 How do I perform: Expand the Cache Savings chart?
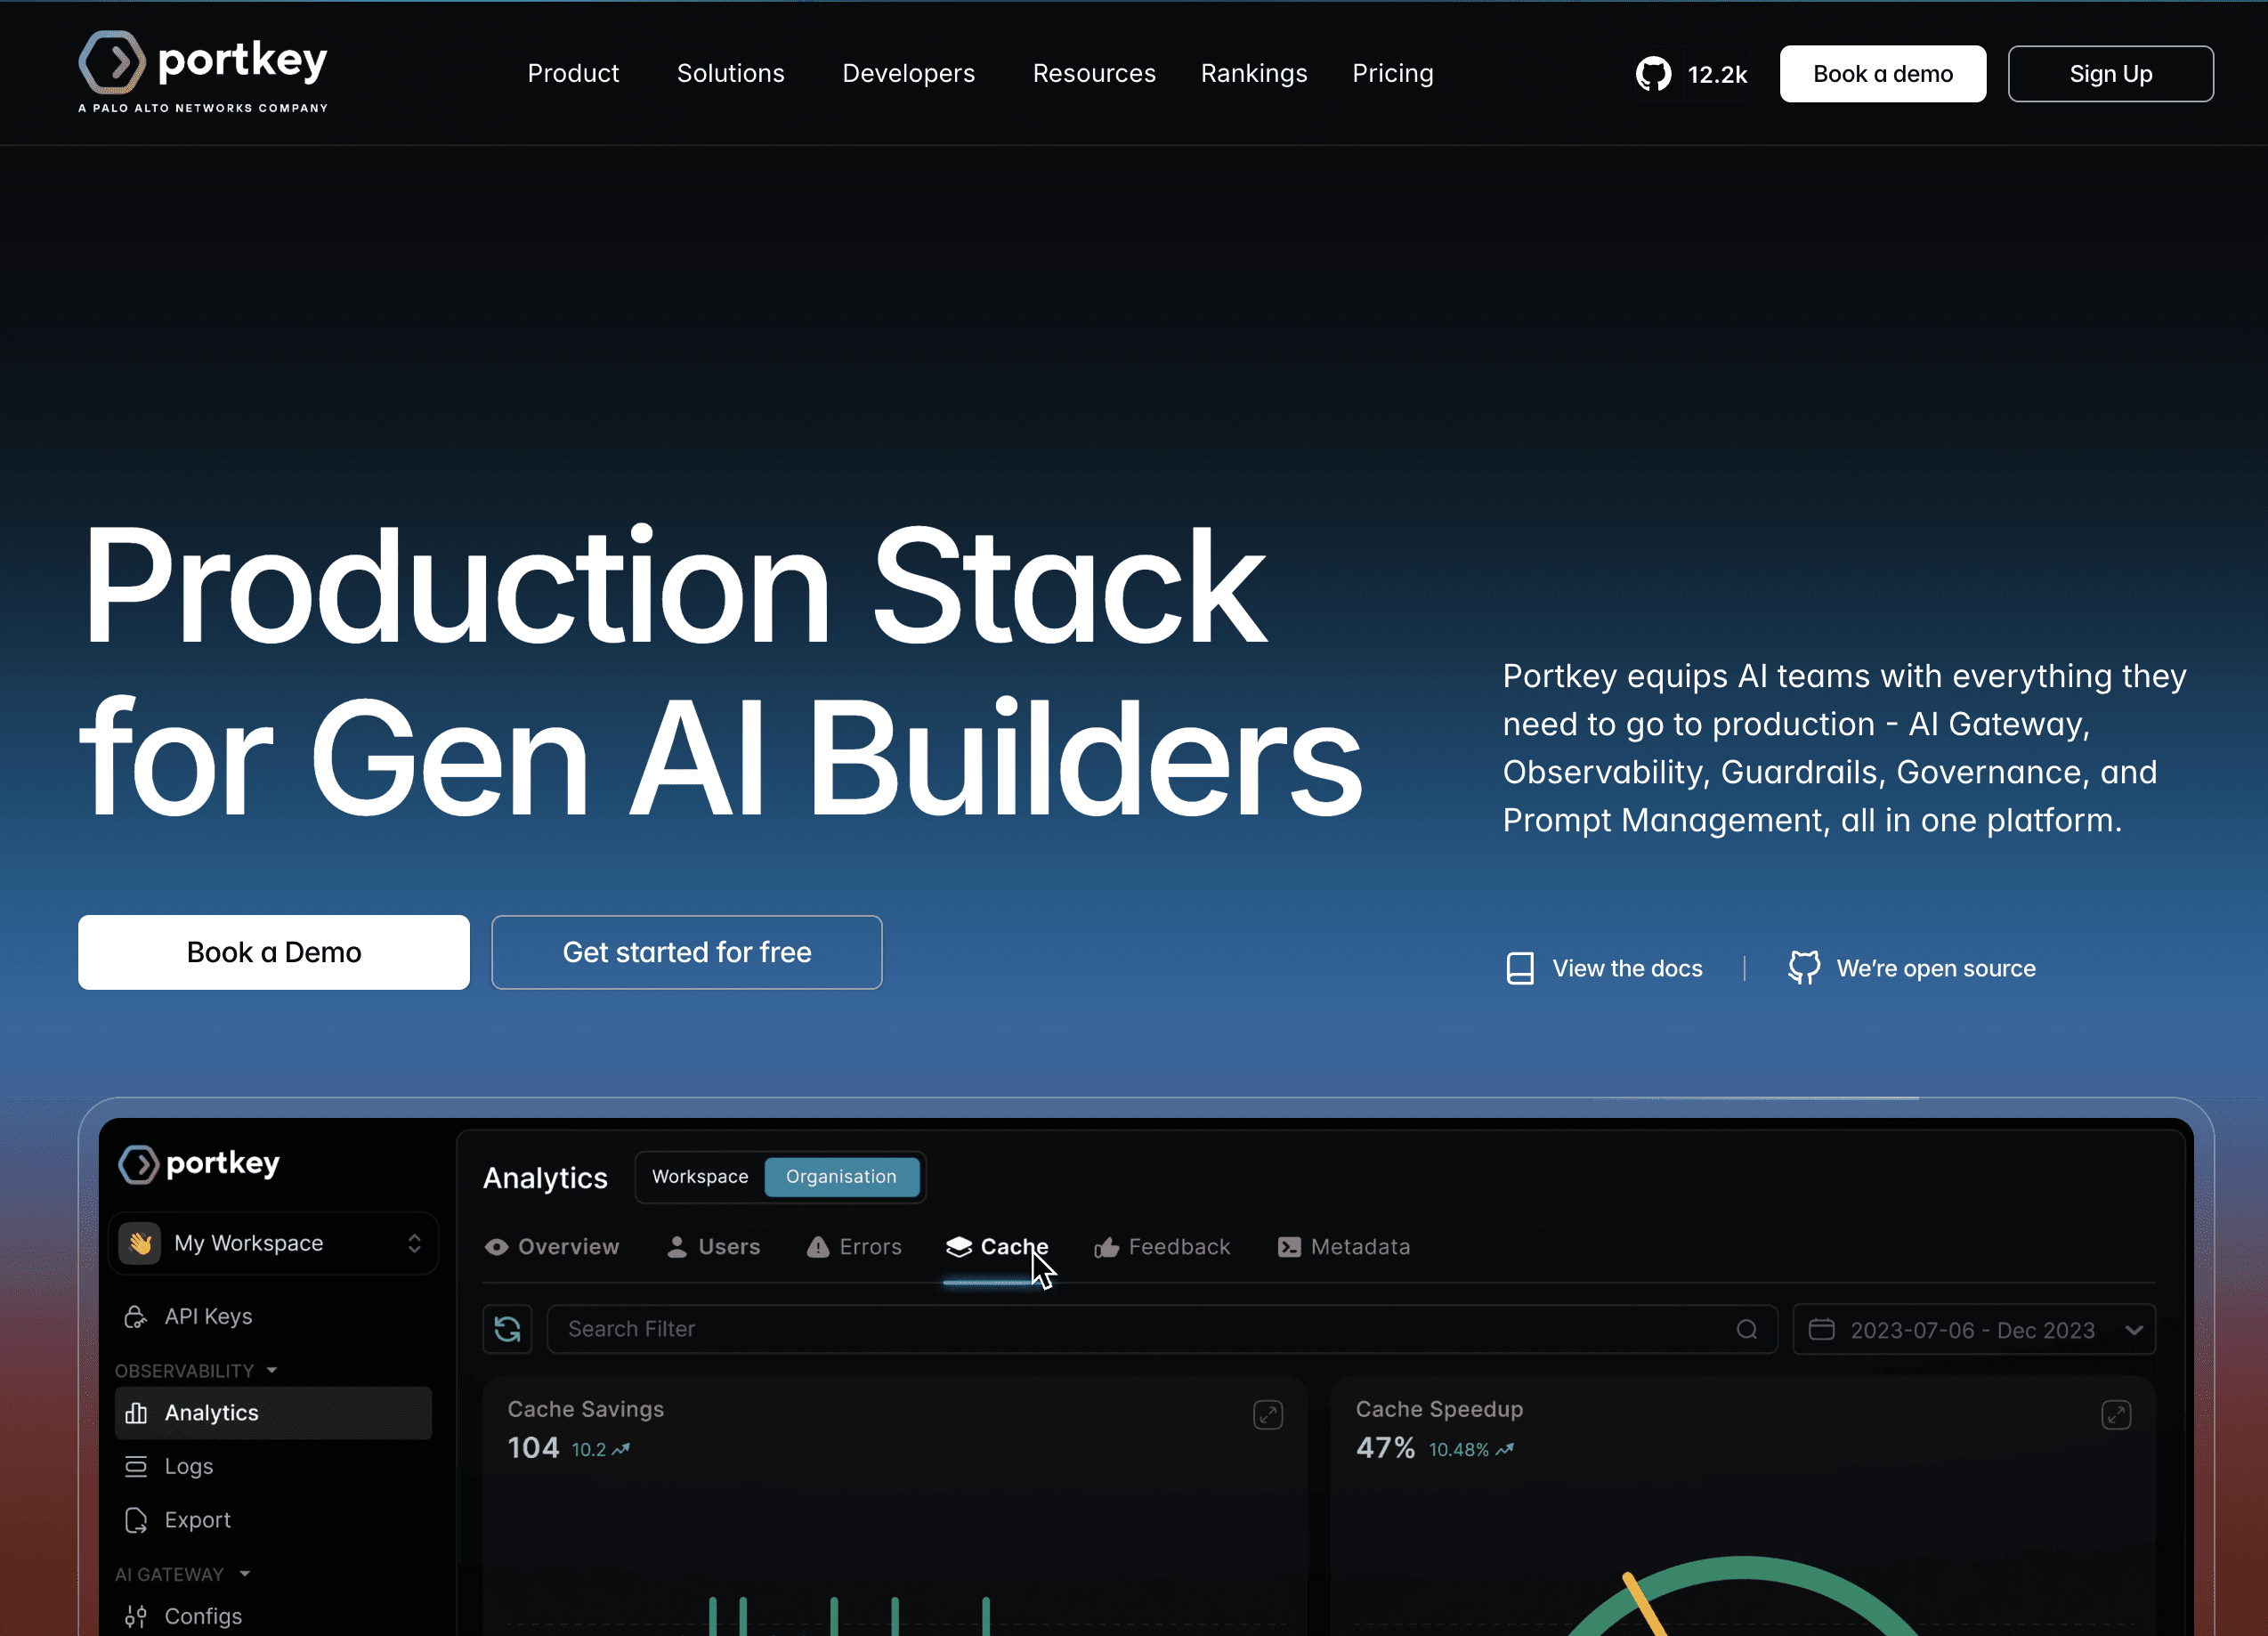(x=1268, y=1415)
